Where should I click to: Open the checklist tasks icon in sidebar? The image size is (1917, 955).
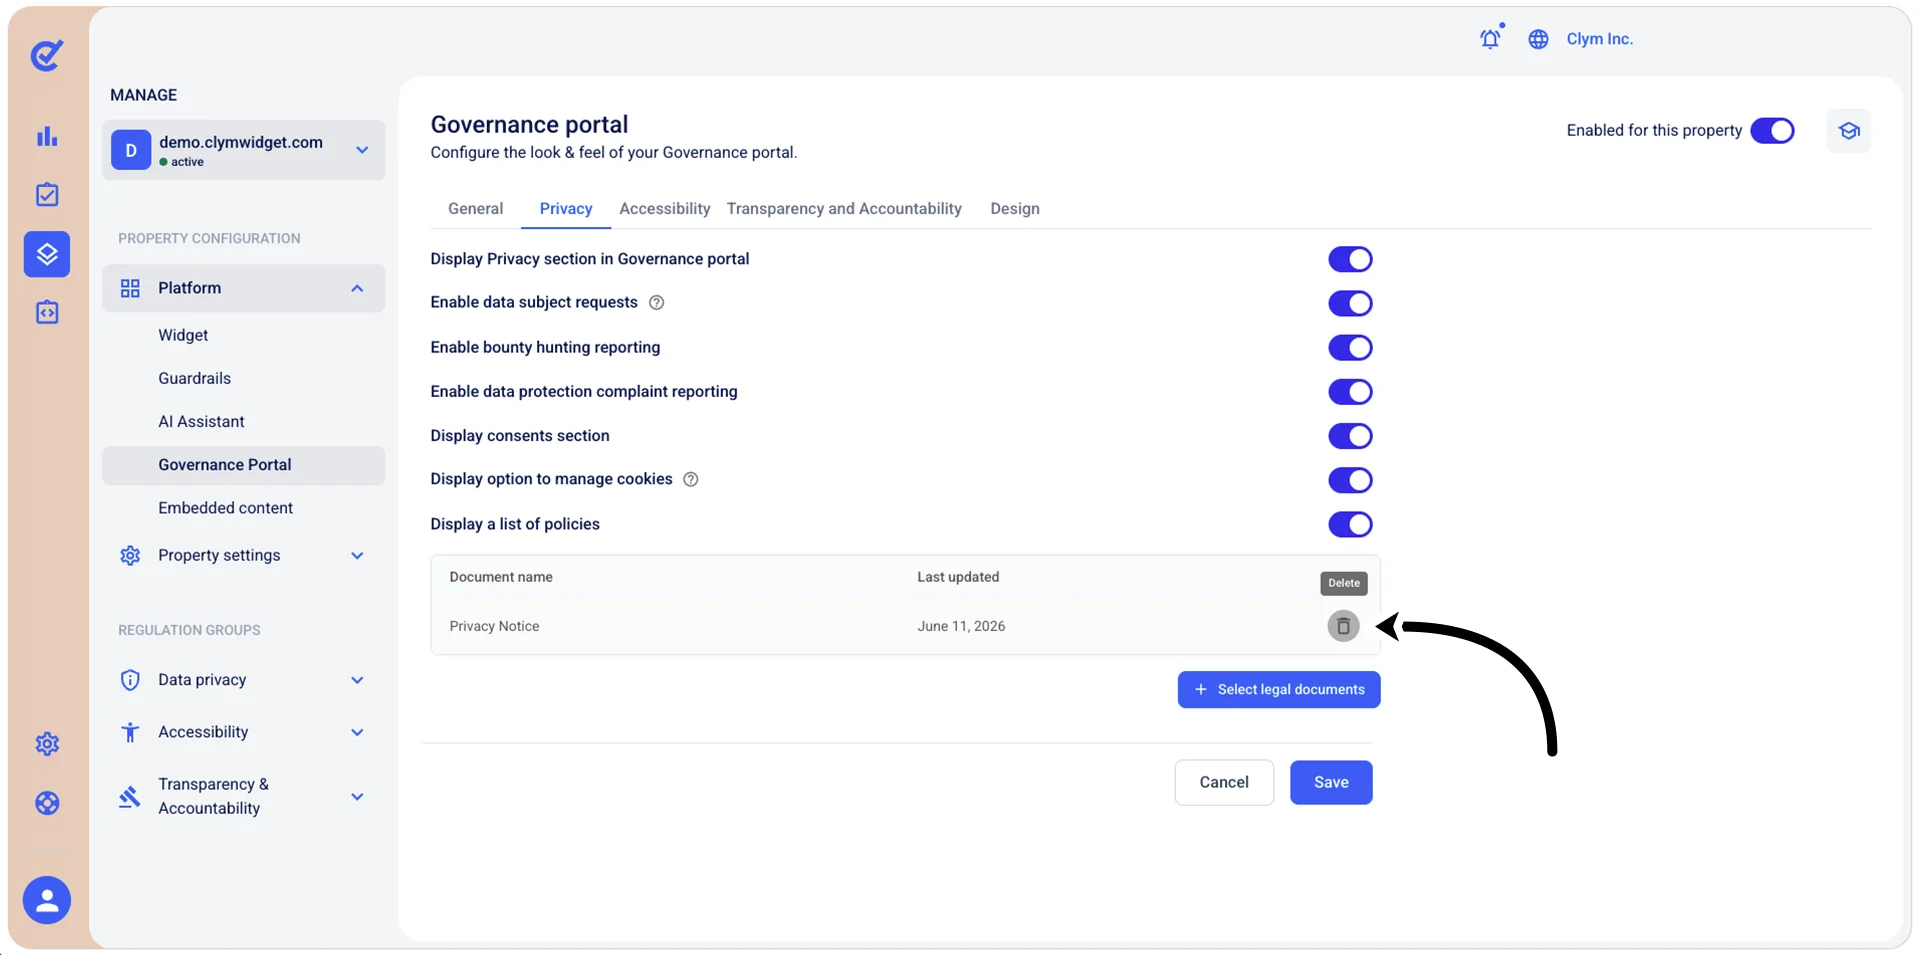click(x=47, y=195)
